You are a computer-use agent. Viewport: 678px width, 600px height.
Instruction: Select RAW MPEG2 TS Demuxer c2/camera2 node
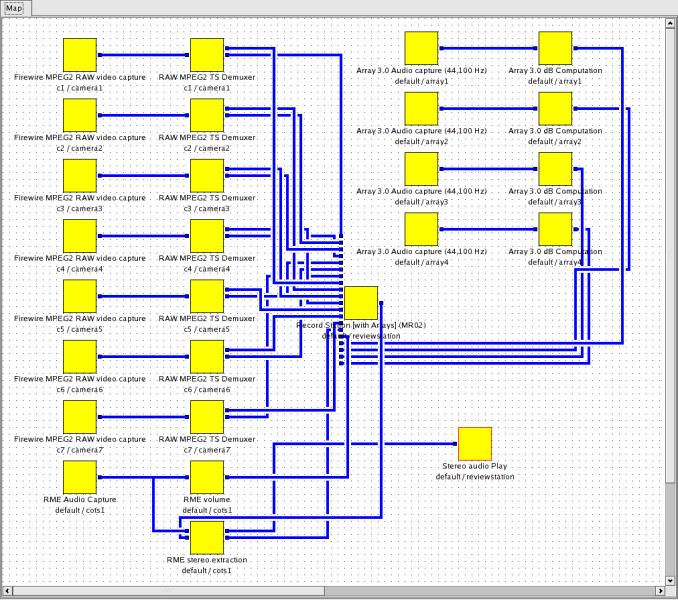(x=207, y=115)
